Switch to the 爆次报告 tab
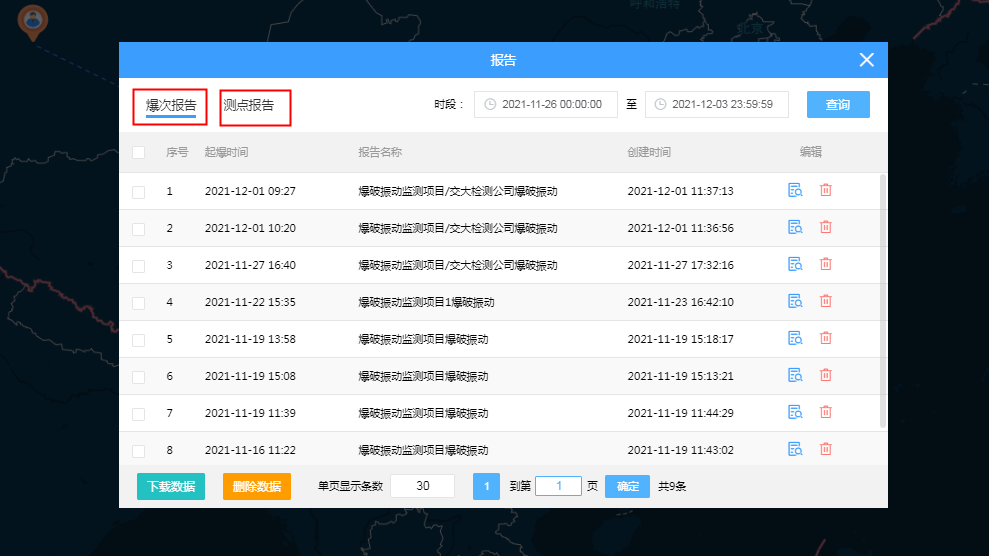Viewport: 989px width, 556px height. point(171,105)
